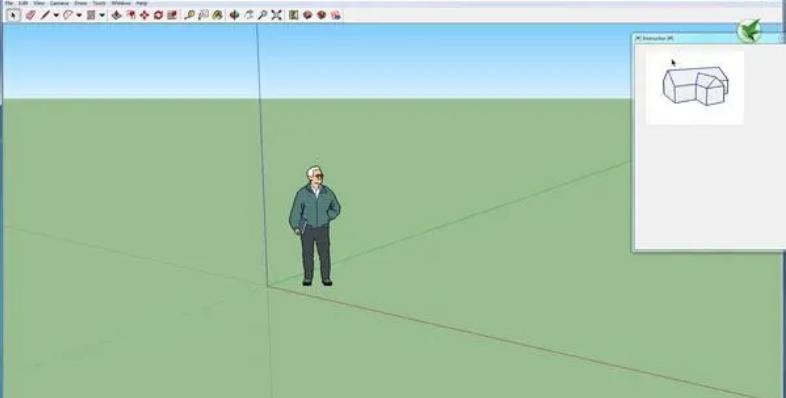Choose the Arc drawing tool
The height and width of the screenshot is (398, 786).
(x=68, y=15)
